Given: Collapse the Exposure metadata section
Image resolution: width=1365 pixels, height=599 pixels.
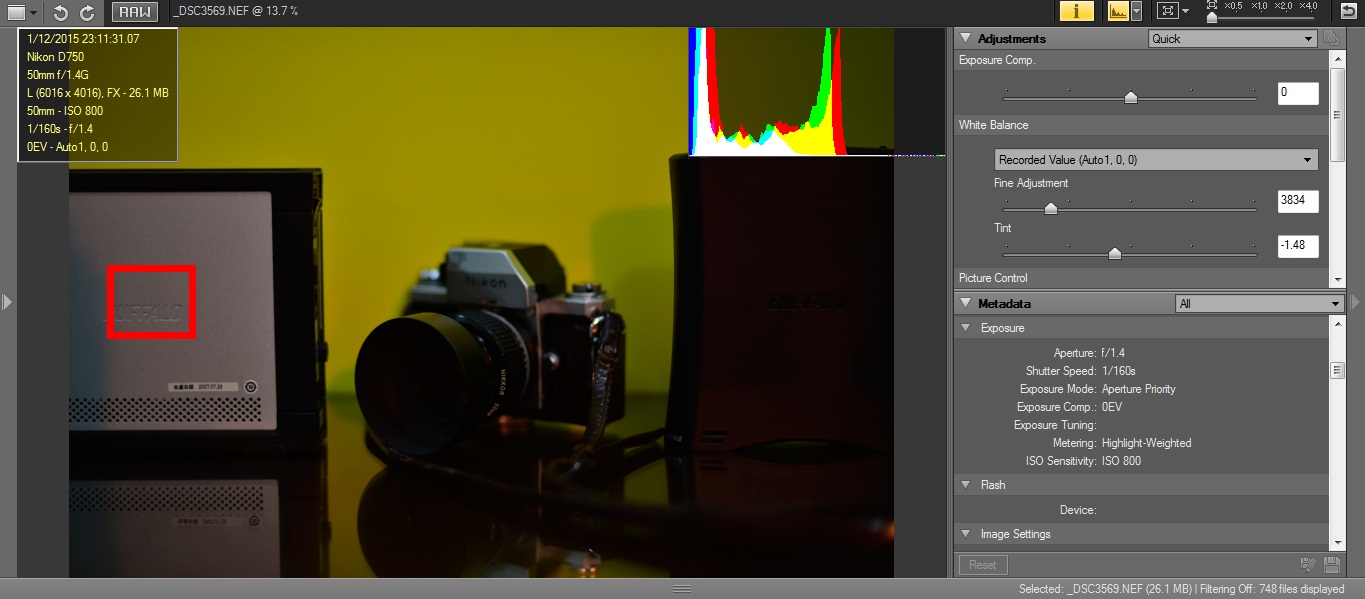Looking at the screenshot, I should [965, 328].
